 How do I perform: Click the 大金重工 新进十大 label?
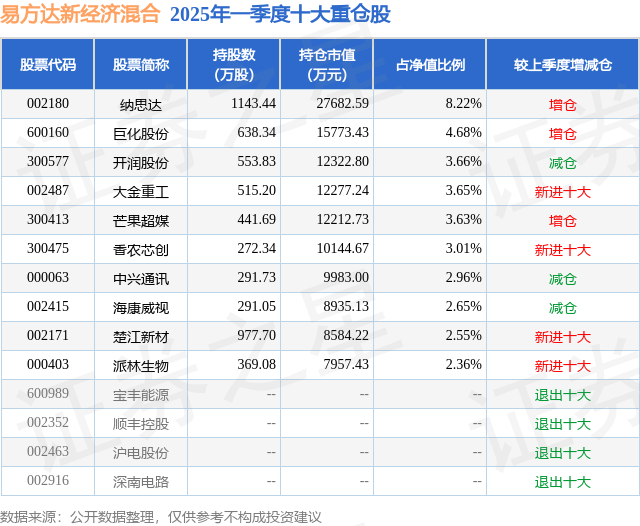point(563,192)
